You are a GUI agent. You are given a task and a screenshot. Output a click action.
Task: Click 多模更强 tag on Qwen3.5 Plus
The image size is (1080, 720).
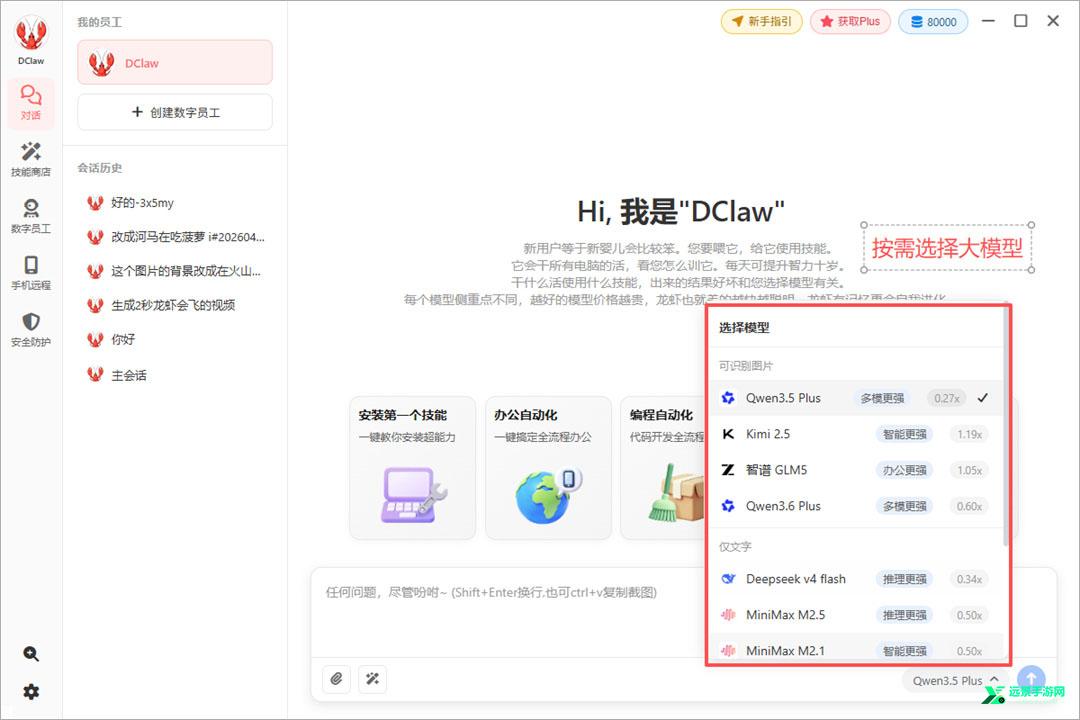882,398
